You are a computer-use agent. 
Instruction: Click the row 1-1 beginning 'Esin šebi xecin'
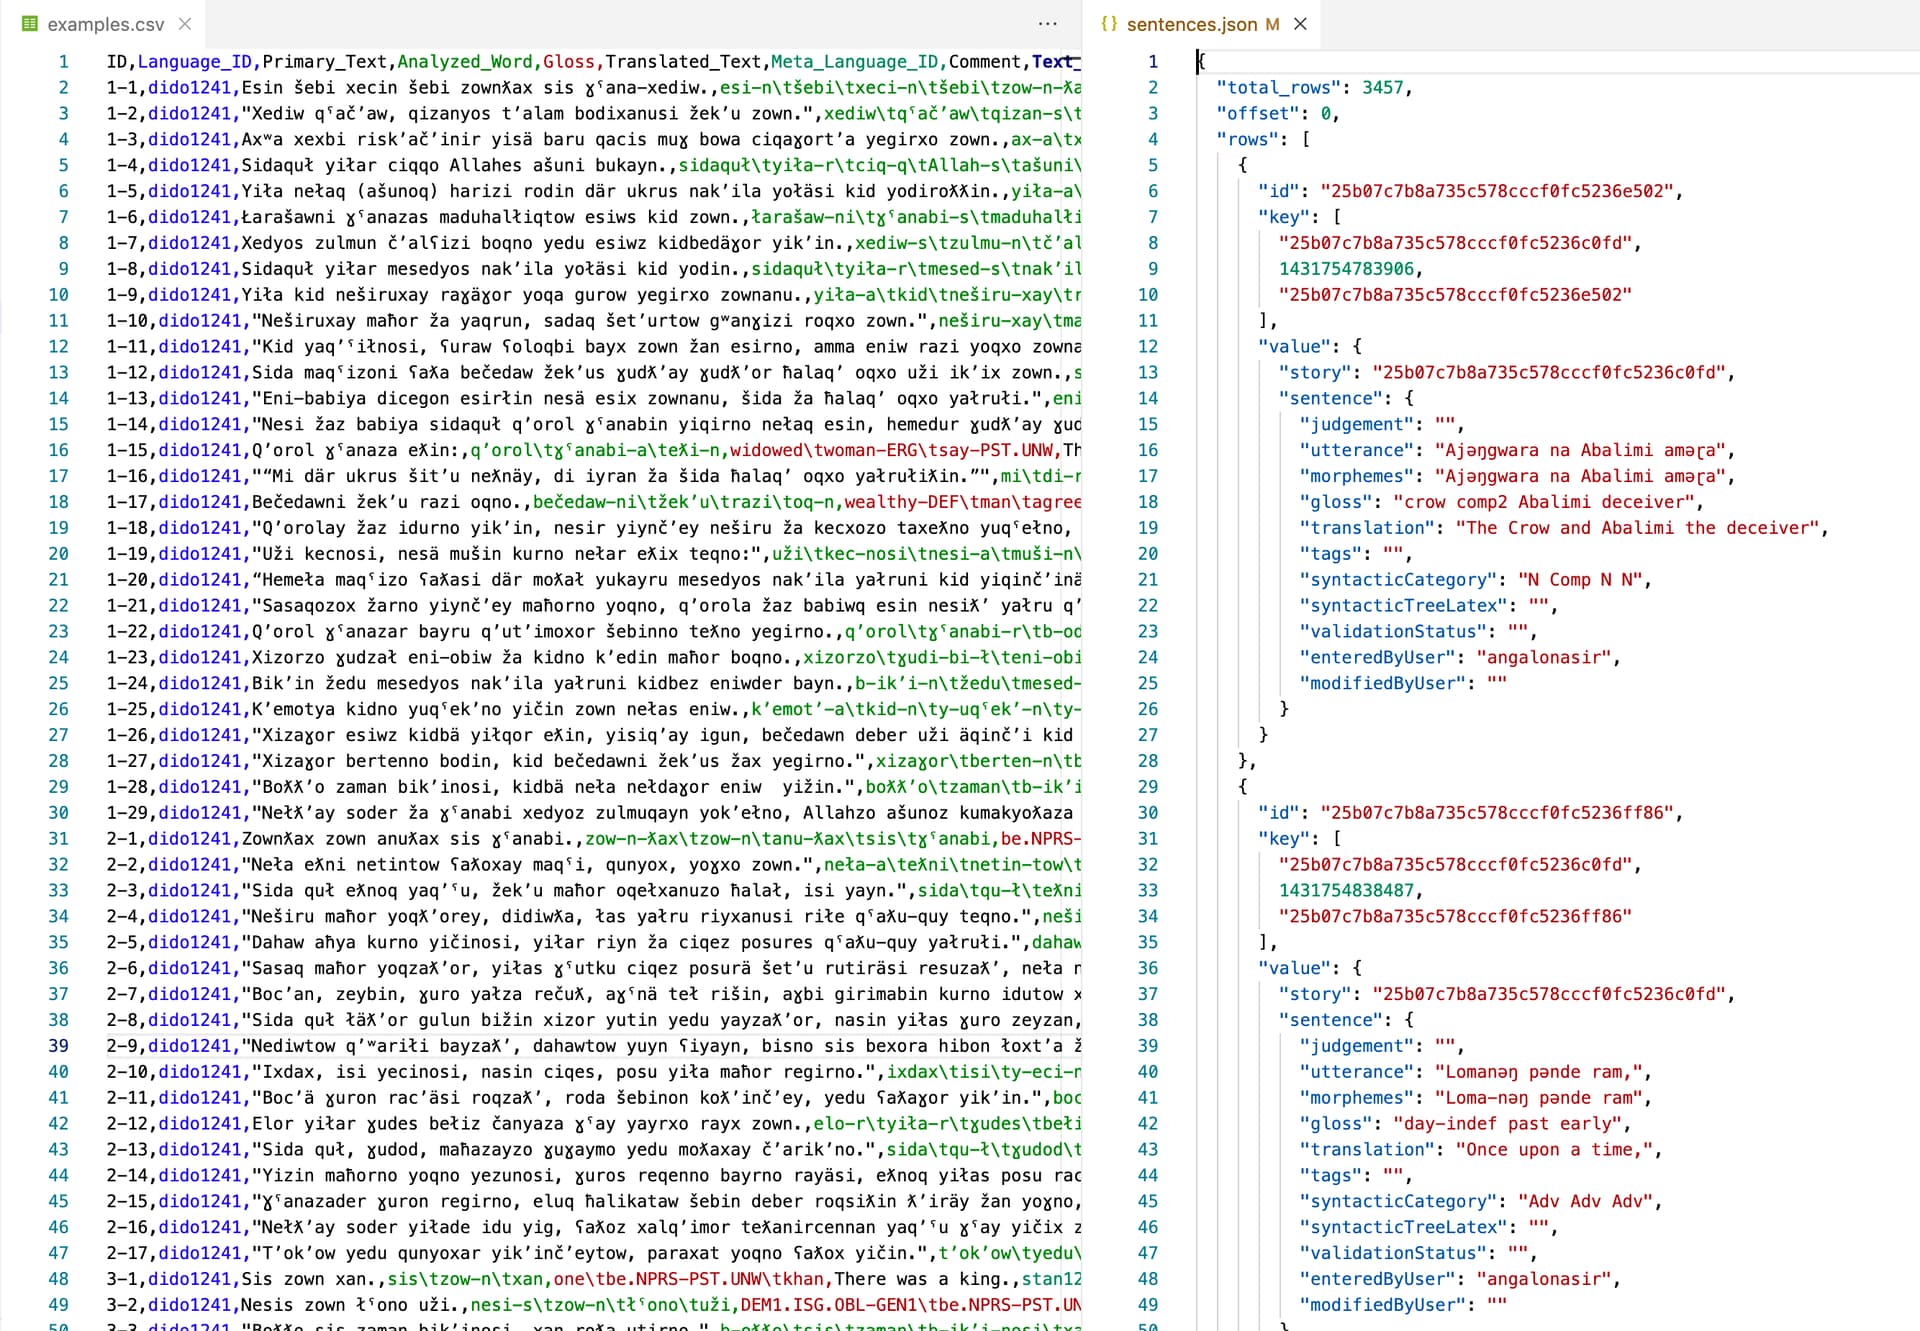click(x=594, y=88)
